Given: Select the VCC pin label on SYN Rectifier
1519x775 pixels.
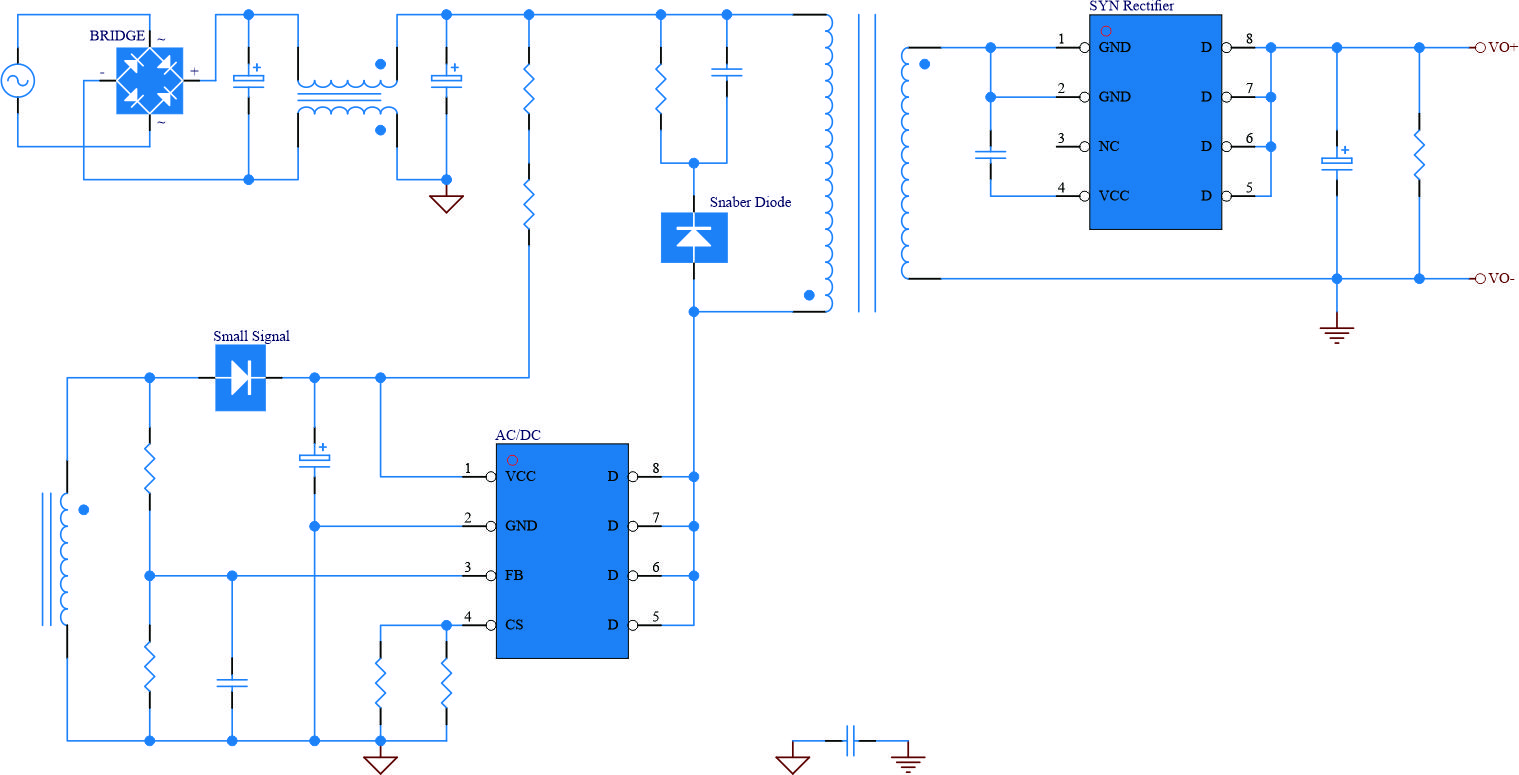Looking at the screenshot, I should pos(1114,196).
